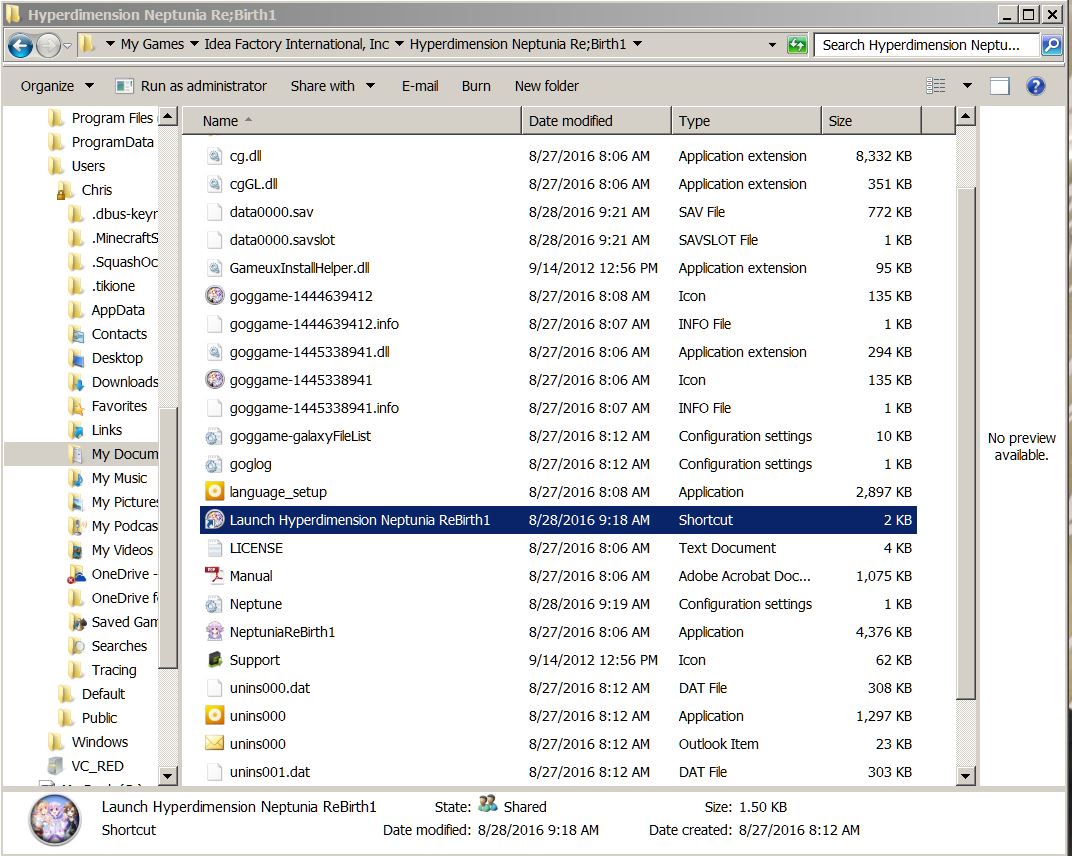1072x856 pixels.
Task: Click the search magnifier icon
Action: [1051, 45]
